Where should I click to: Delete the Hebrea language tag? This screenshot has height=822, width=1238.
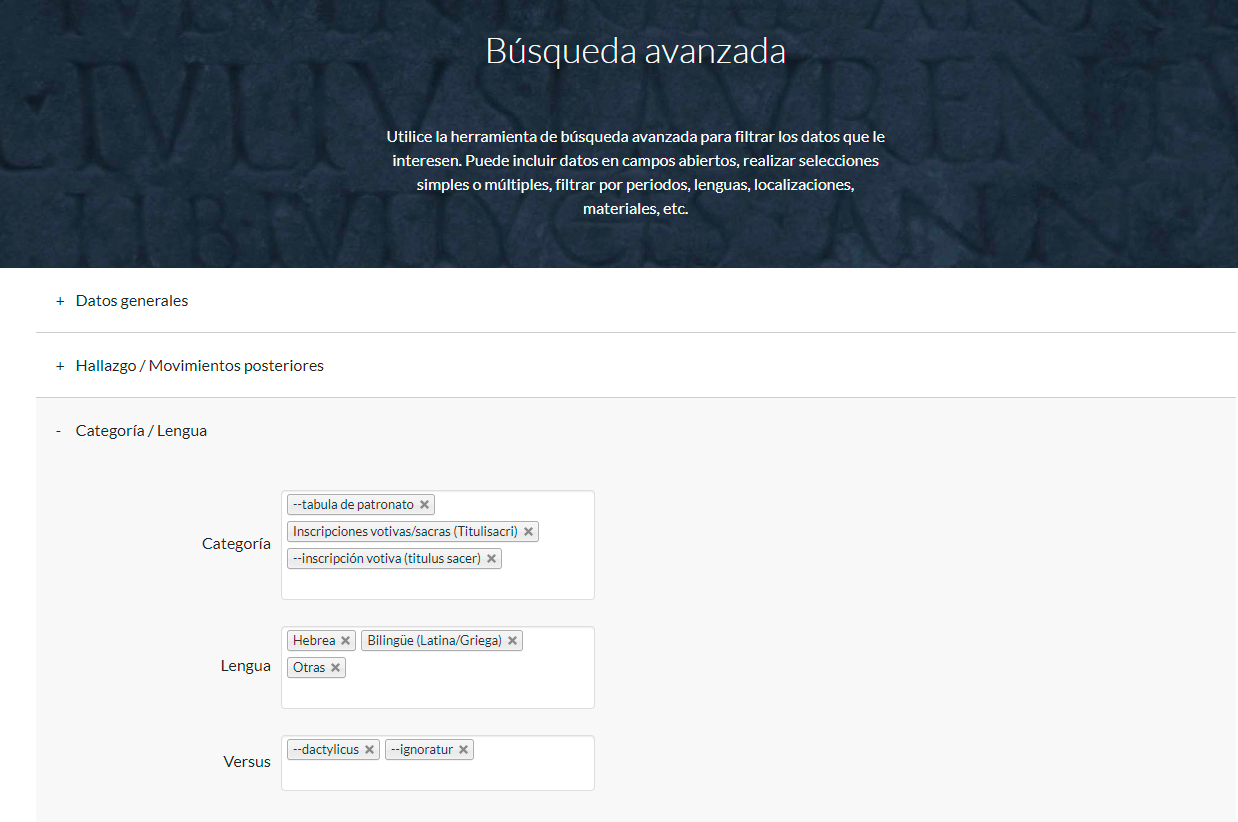point(345,641)
